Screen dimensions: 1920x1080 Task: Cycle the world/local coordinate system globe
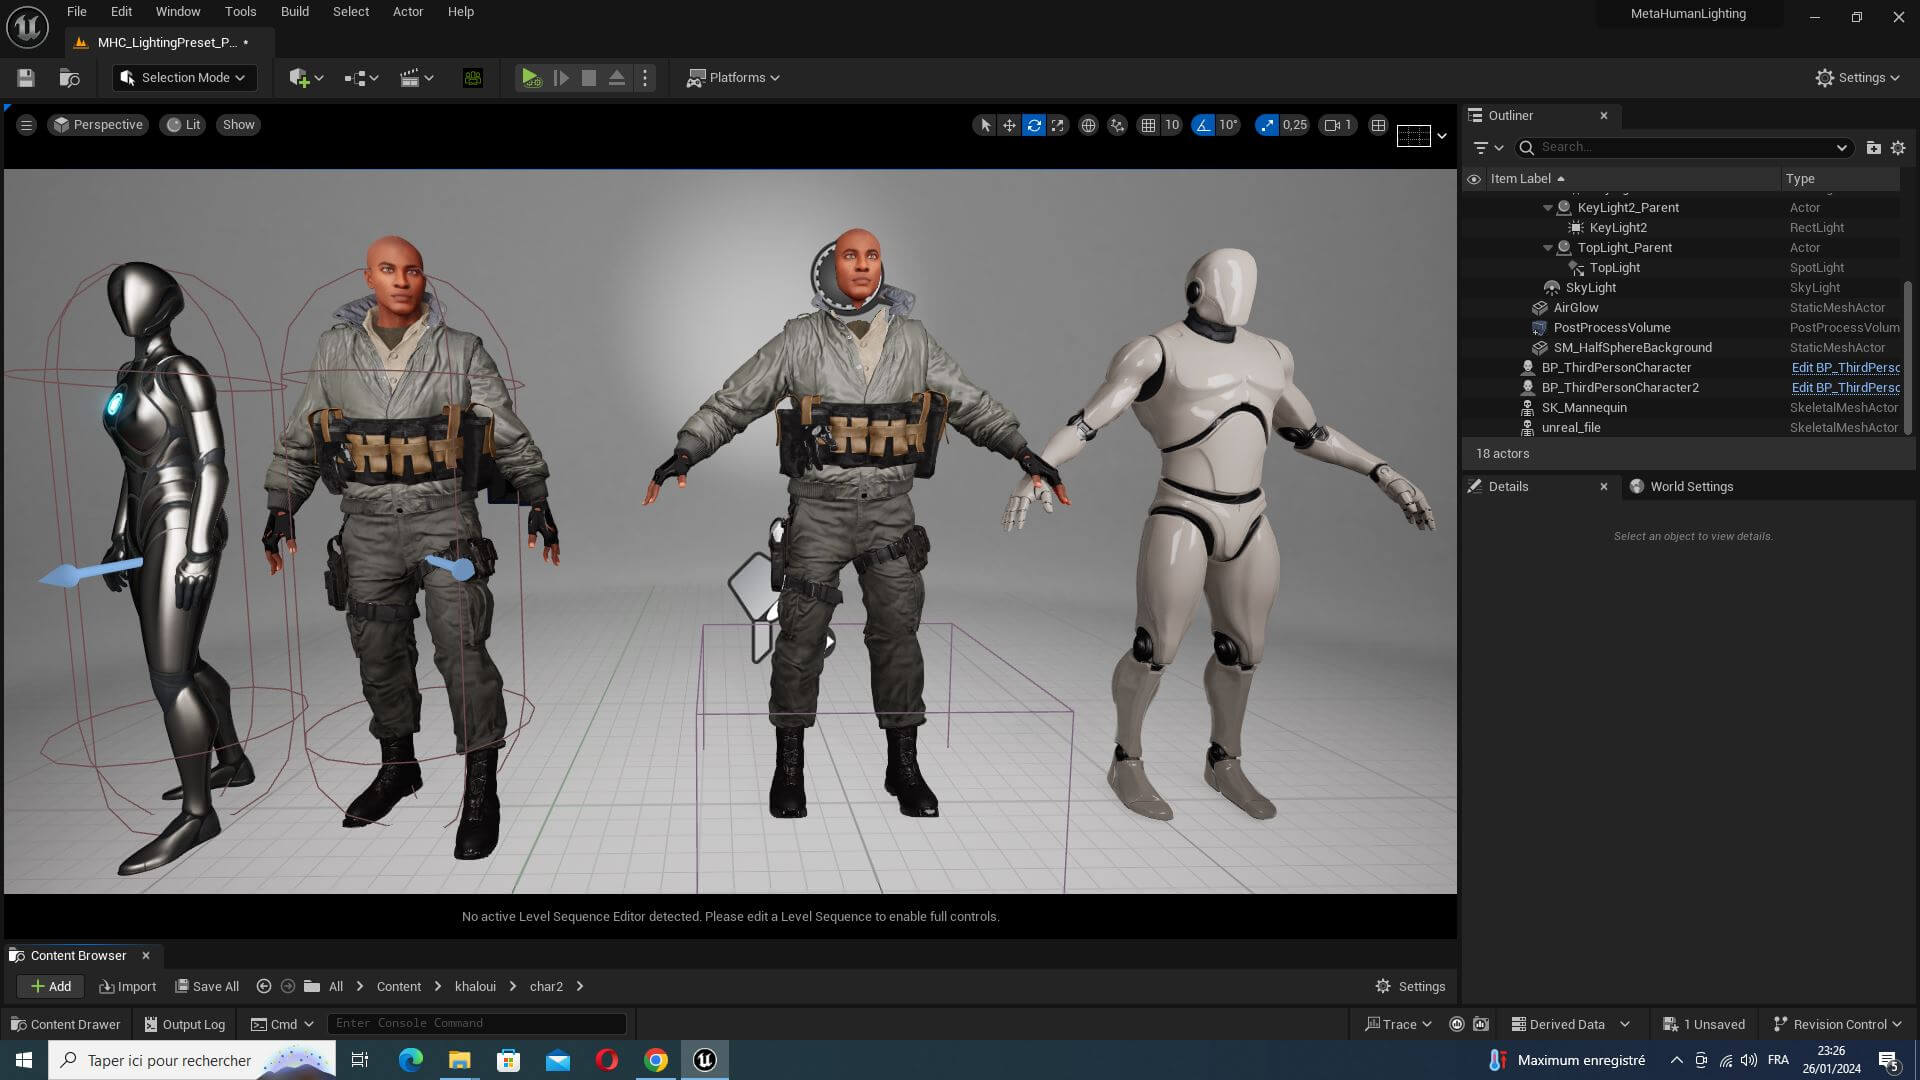pyautogui.click(x=1088, y=125)
